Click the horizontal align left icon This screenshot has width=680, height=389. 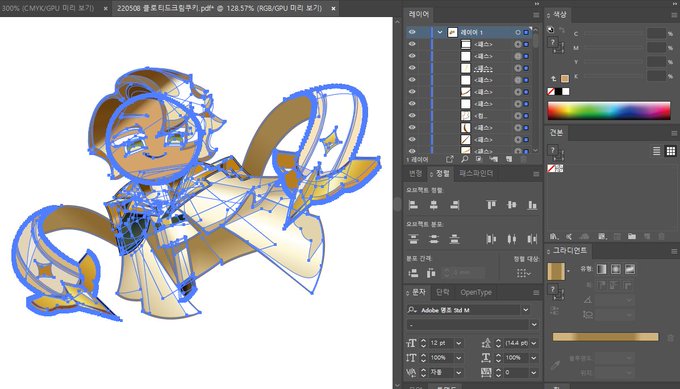[413, 205]
